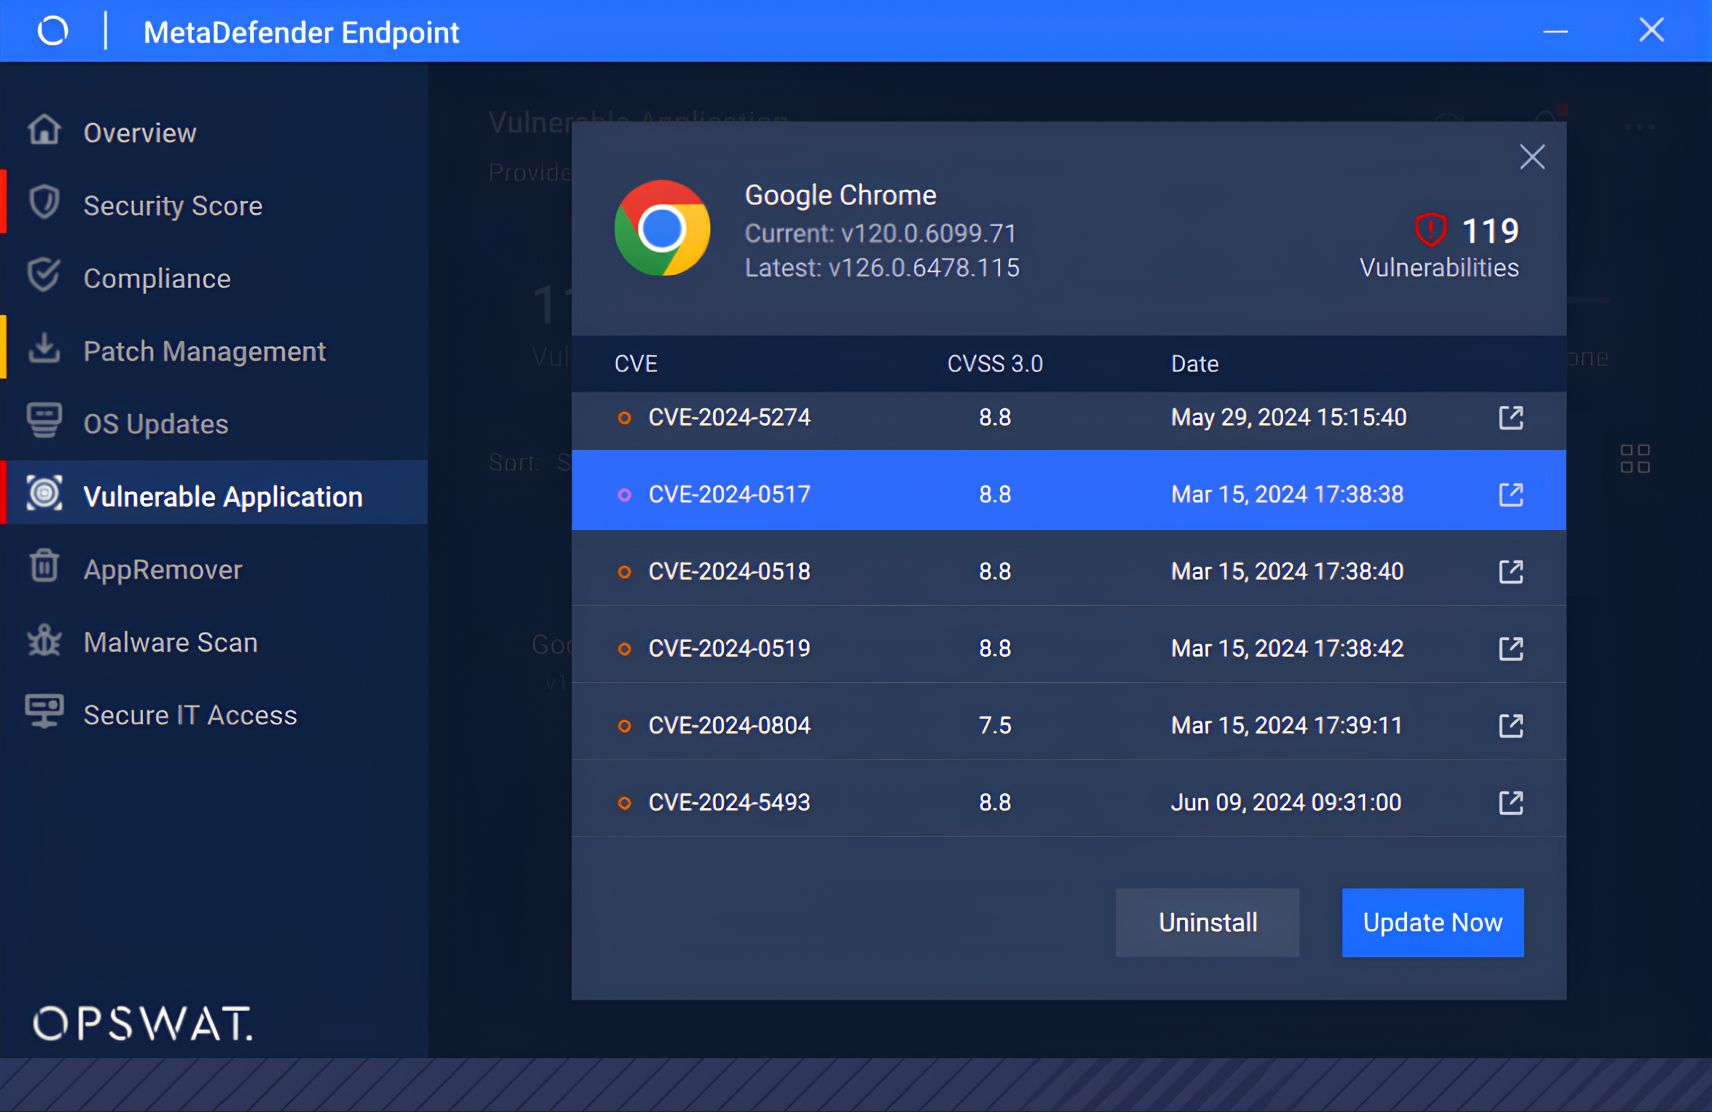Click the Patch Management download icon
The width and height of the screenshot is (1712, 1112).
point(44,350)
